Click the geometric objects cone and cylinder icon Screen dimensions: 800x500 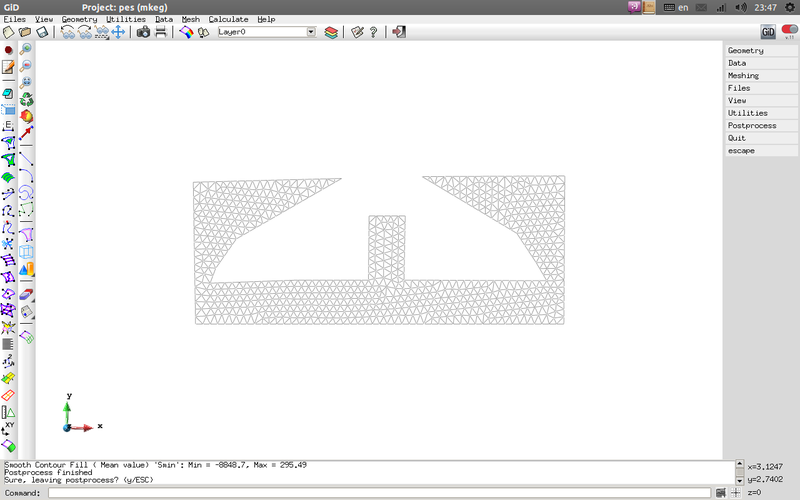pos(26,269)
